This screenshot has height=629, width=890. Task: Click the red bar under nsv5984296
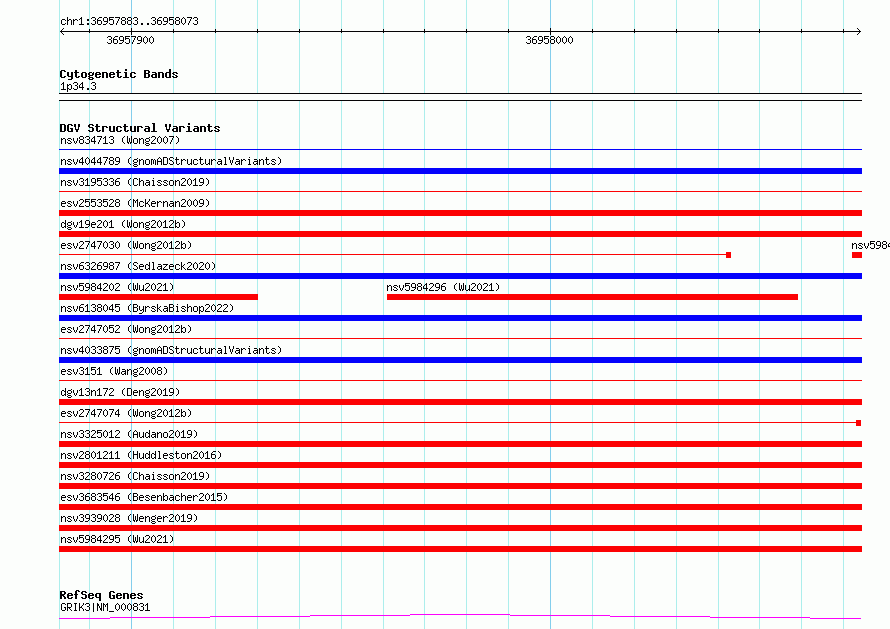(x=592, y=297)
